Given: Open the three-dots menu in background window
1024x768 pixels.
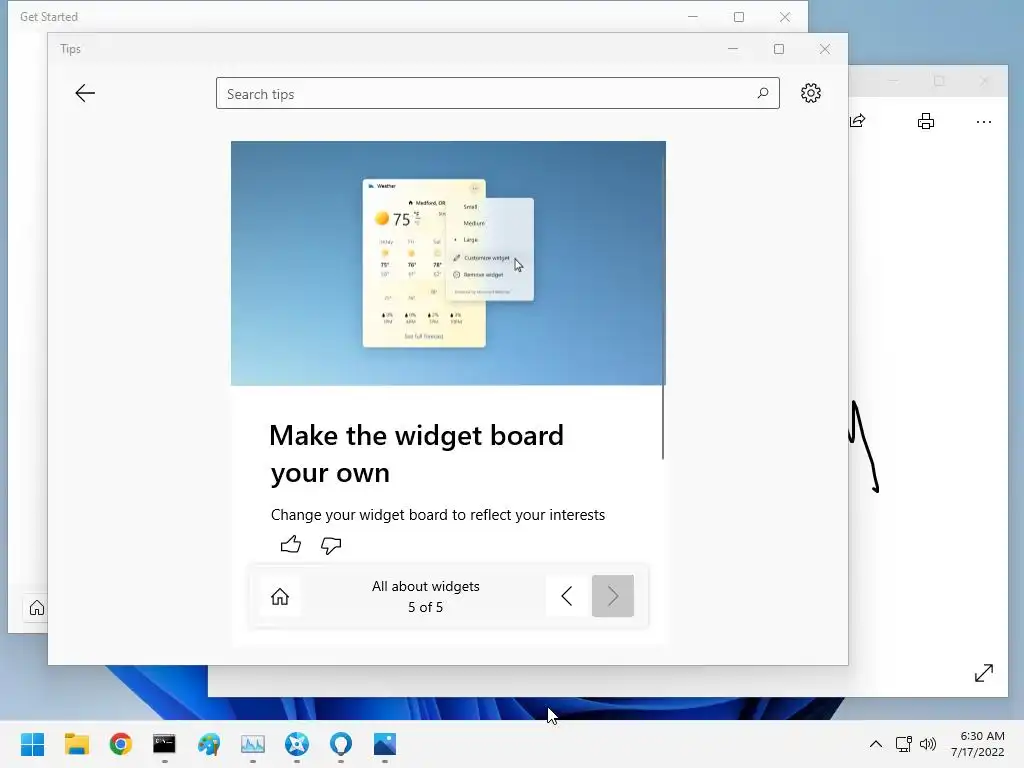Looking at the screenshot, I should tap(984, 122).
